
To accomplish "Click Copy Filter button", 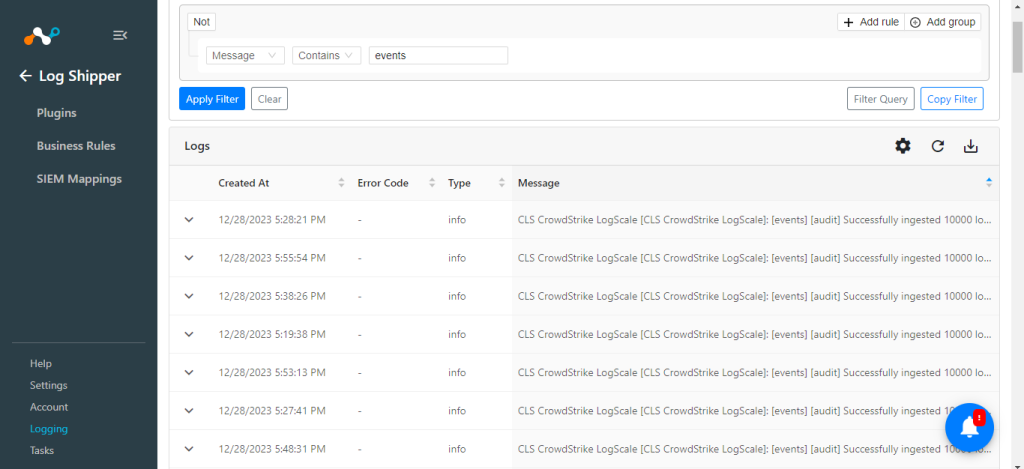I will tap(952, 99).
